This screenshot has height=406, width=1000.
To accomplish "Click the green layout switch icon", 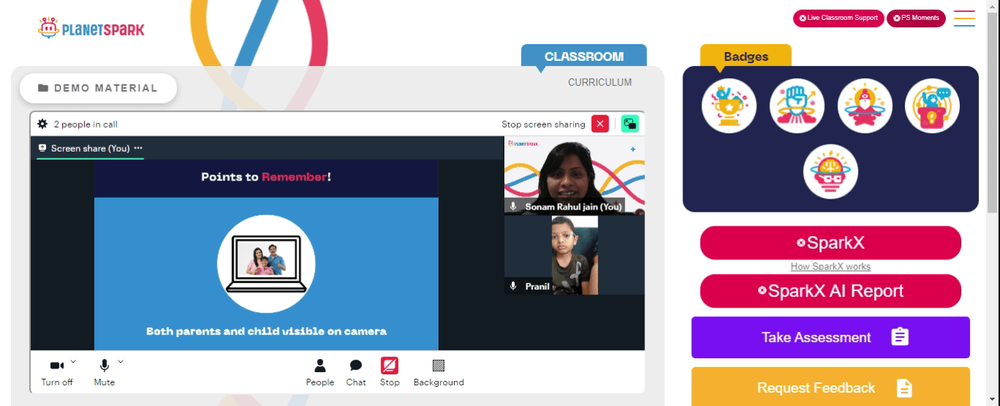I will click(x=630, y=124).
